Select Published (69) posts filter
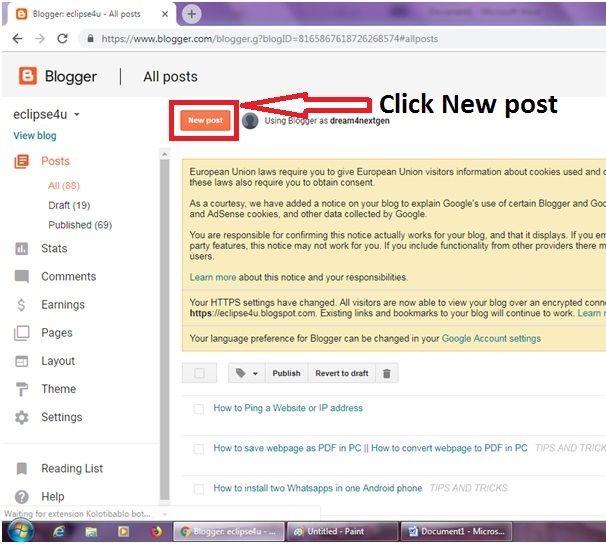606x544 pixels. pyautogui.click(x=80, y=225)
